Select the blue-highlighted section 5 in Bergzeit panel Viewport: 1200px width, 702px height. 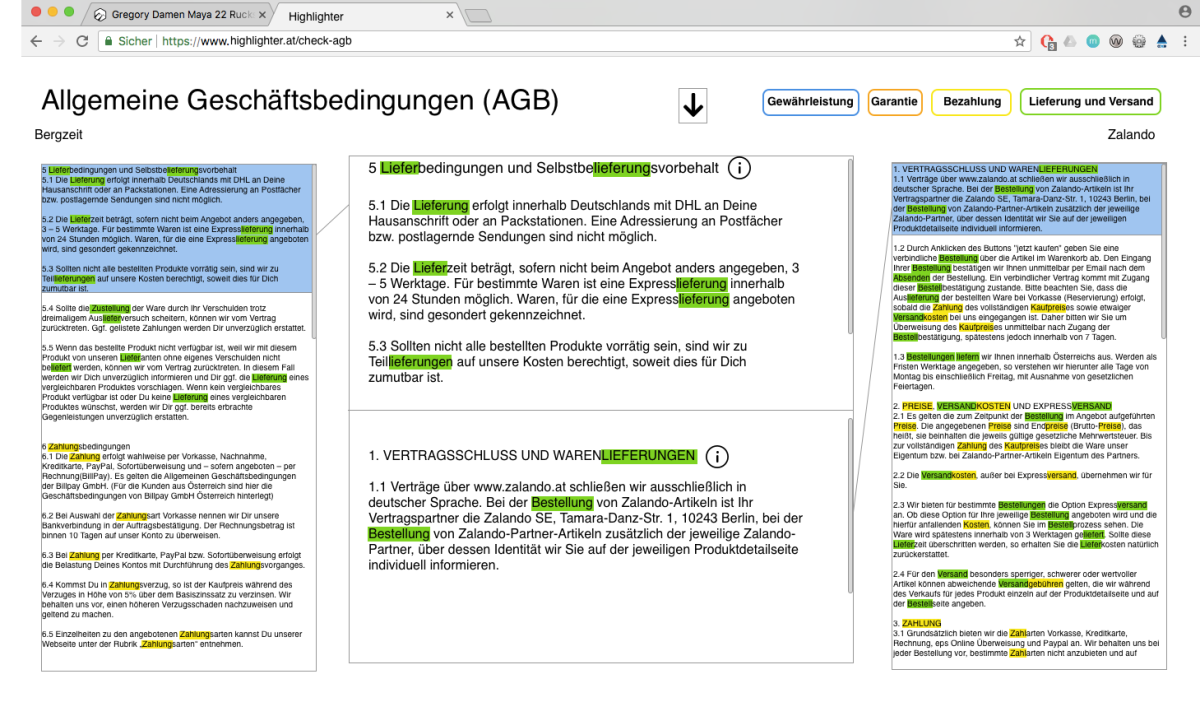coord(176,229)
